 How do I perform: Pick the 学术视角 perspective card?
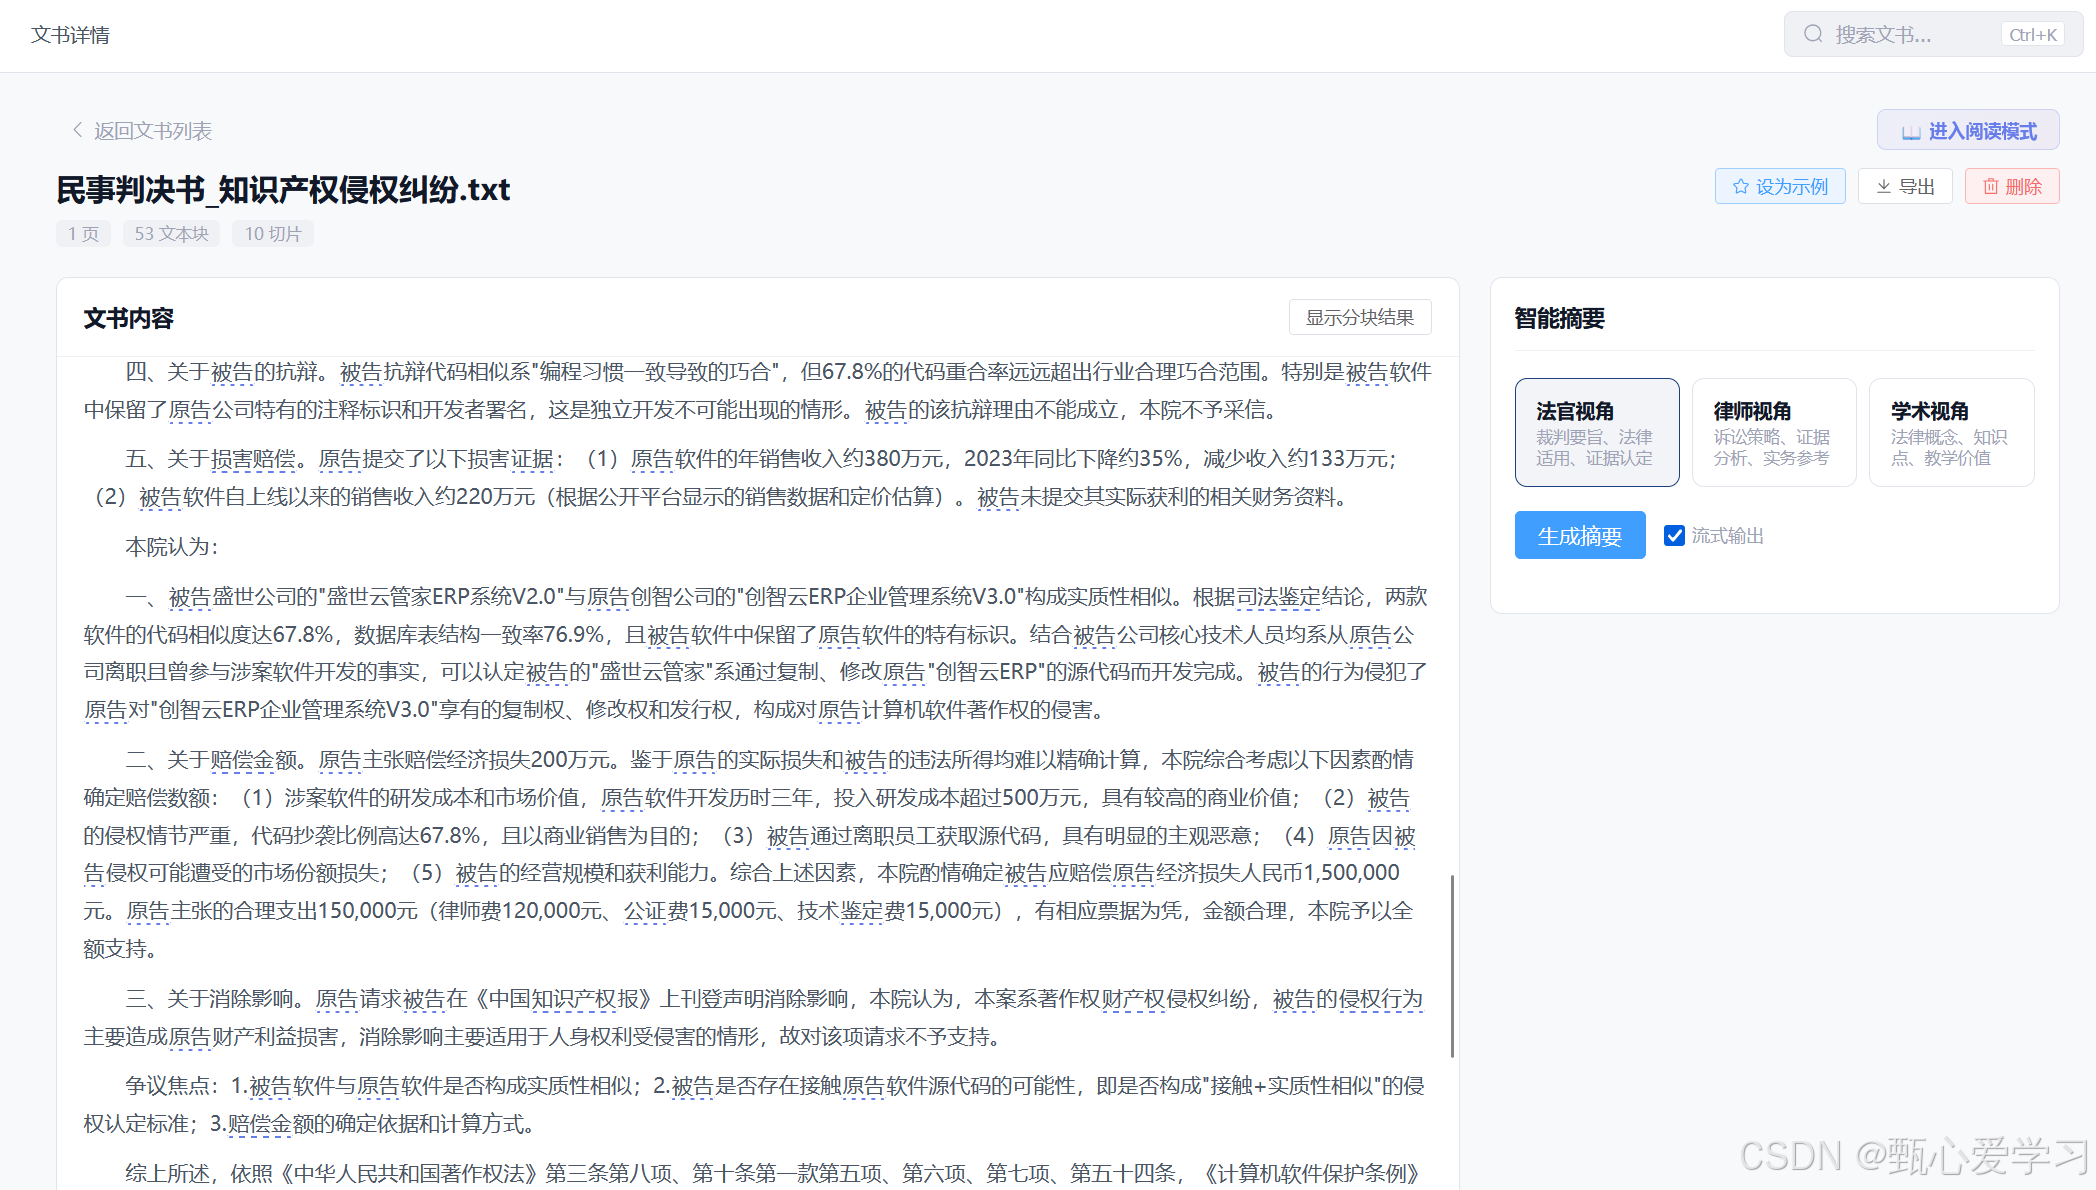coord(1950,432)
